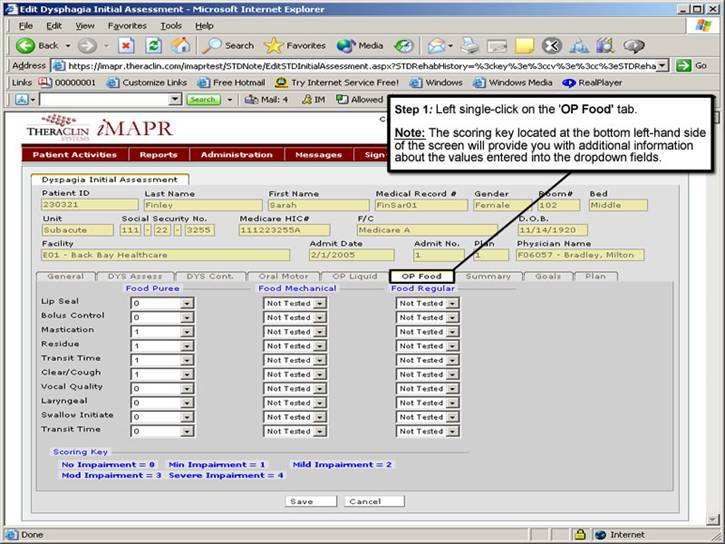
Task: Open the Favorites star in toolbar
Action: coord(295,45)
